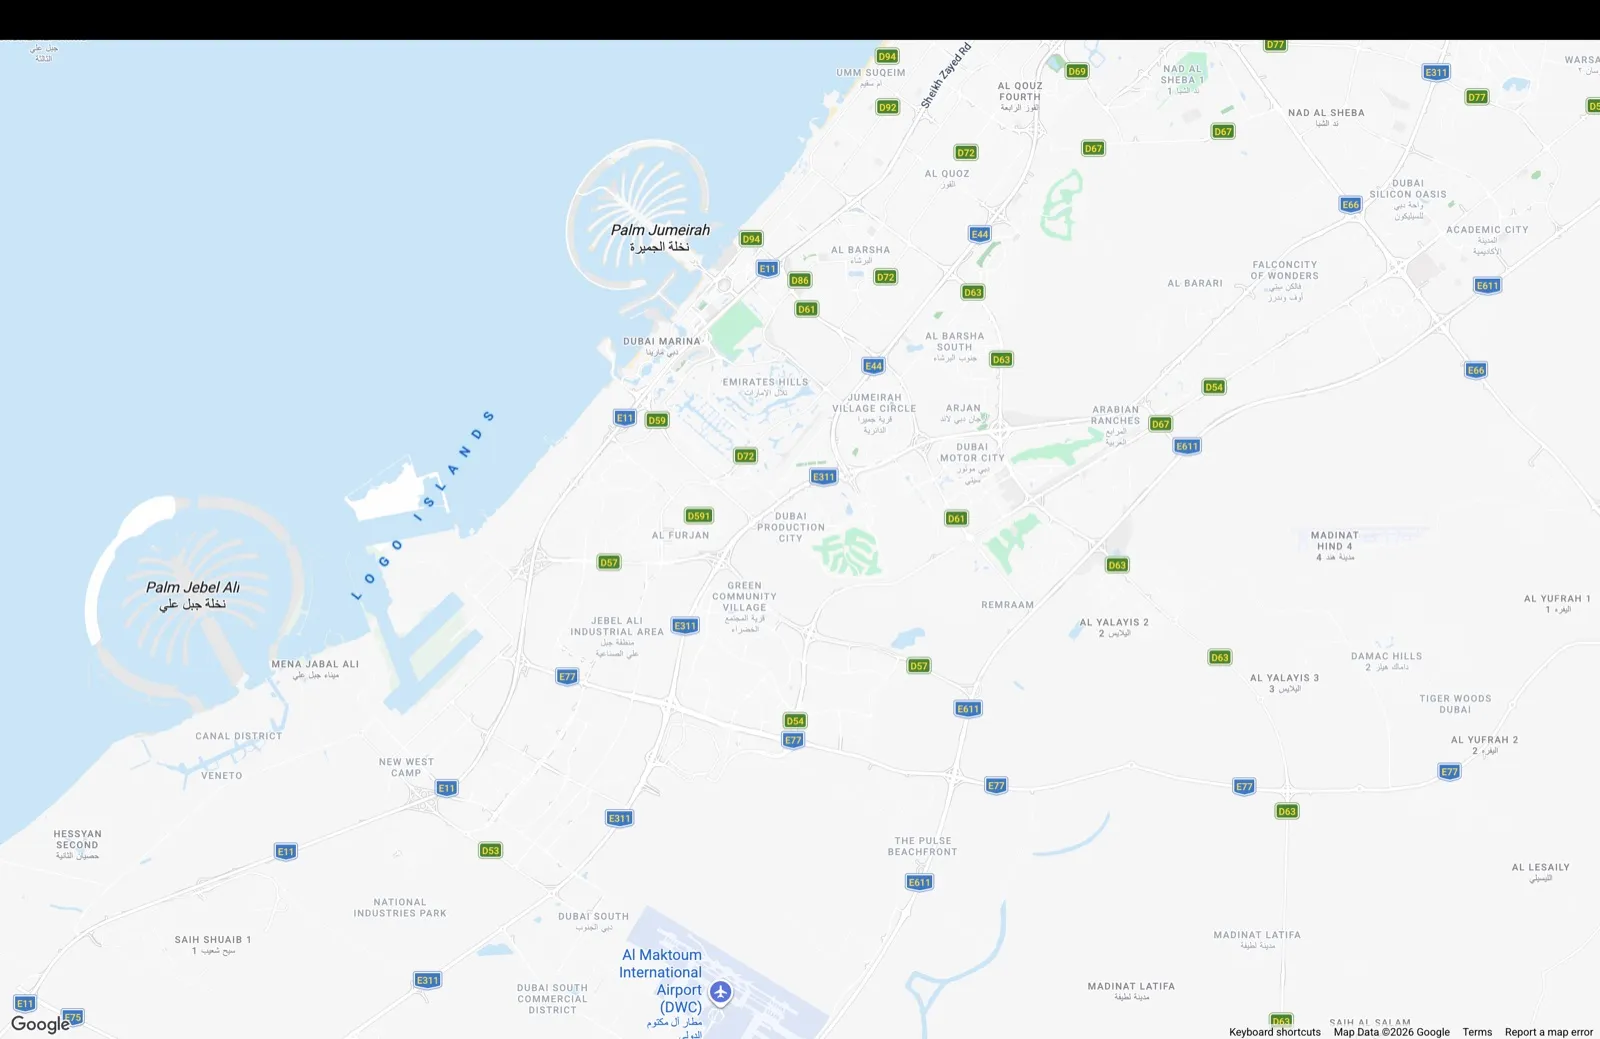Click the E611 shield below The Pulse Beachfront

[x=920, y=882]
